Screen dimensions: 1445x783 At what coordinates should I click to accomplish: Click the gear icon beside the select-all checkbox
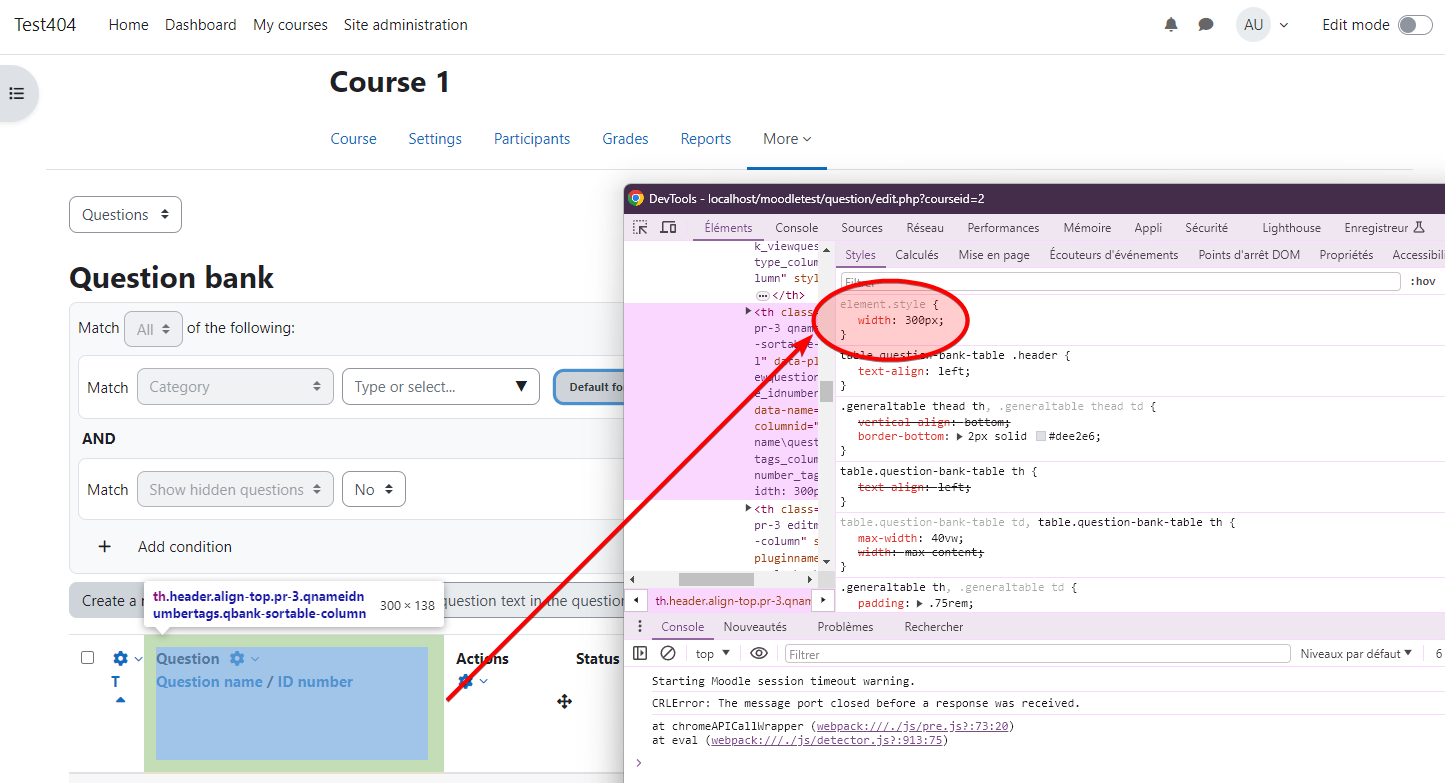click(x=121, y=658)
